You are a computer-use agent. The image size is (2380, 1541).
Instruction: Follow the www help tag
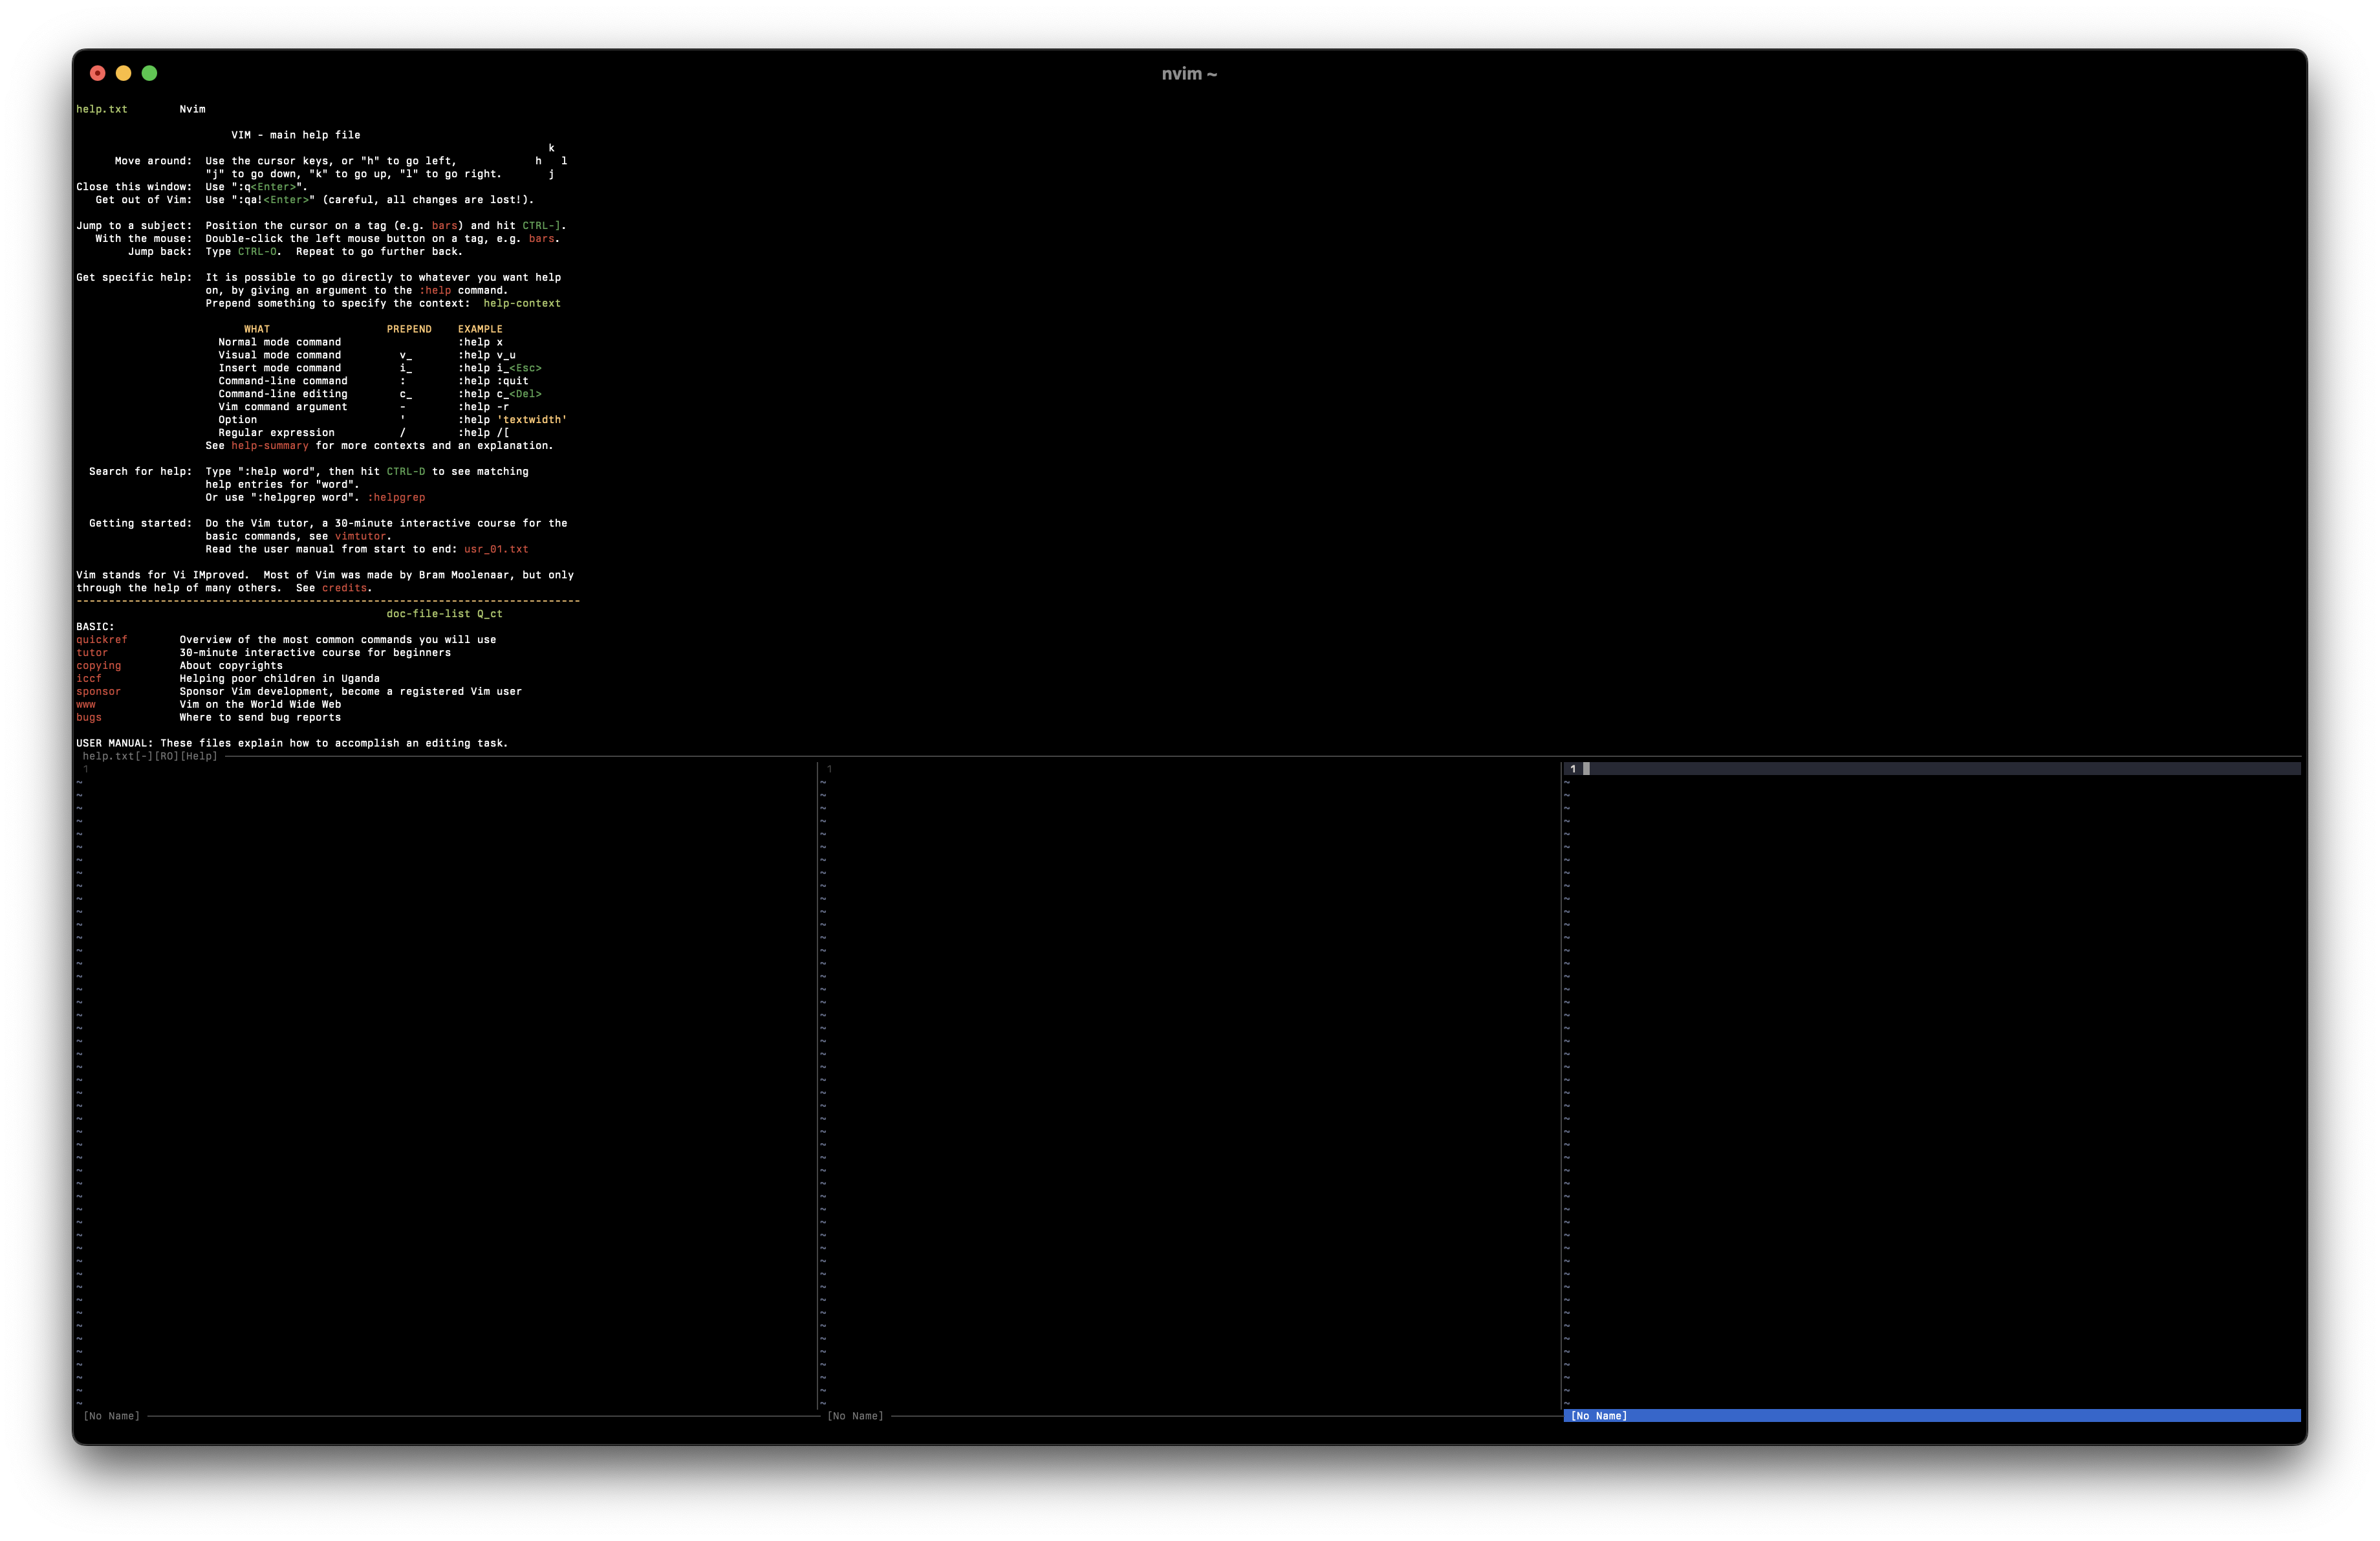(x=86, y=704)
